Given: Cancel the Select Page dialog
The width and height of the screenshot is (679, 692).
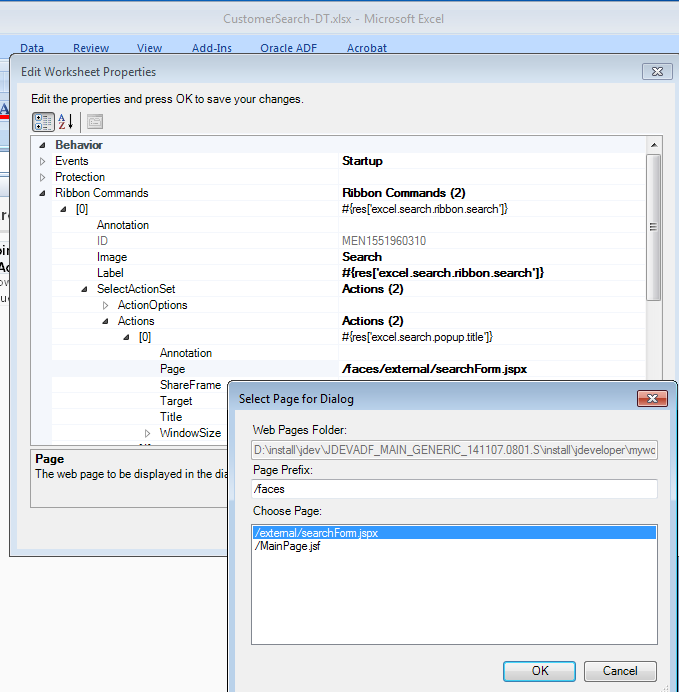Looking at the screenshot, I should pyautogui.click(x=620, y=671).
